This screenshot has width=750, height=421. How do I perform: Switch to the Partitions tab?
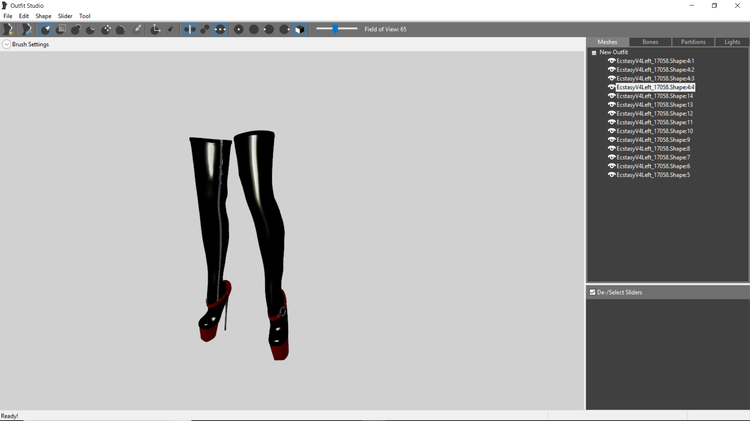tap(693, 42)
